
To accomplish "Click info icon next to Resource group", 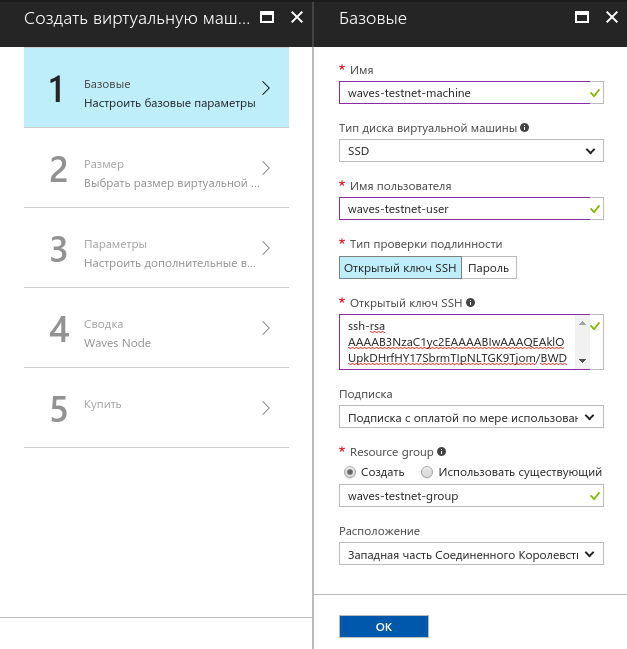I will click(x=441, y=451).
